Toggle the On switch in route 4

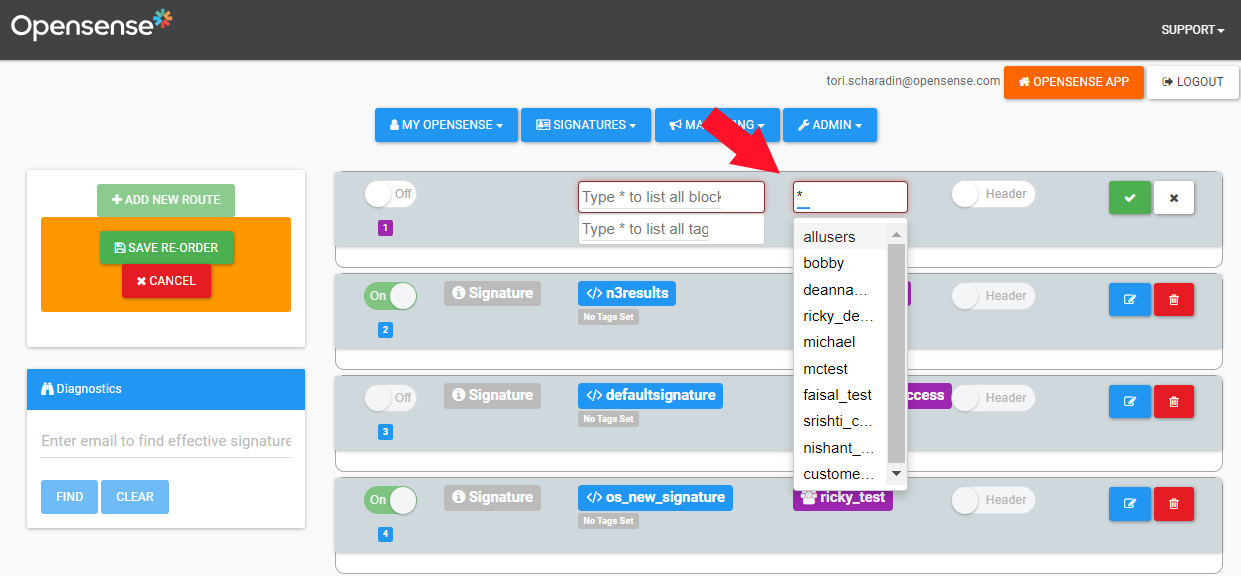(x=390, y=500)
